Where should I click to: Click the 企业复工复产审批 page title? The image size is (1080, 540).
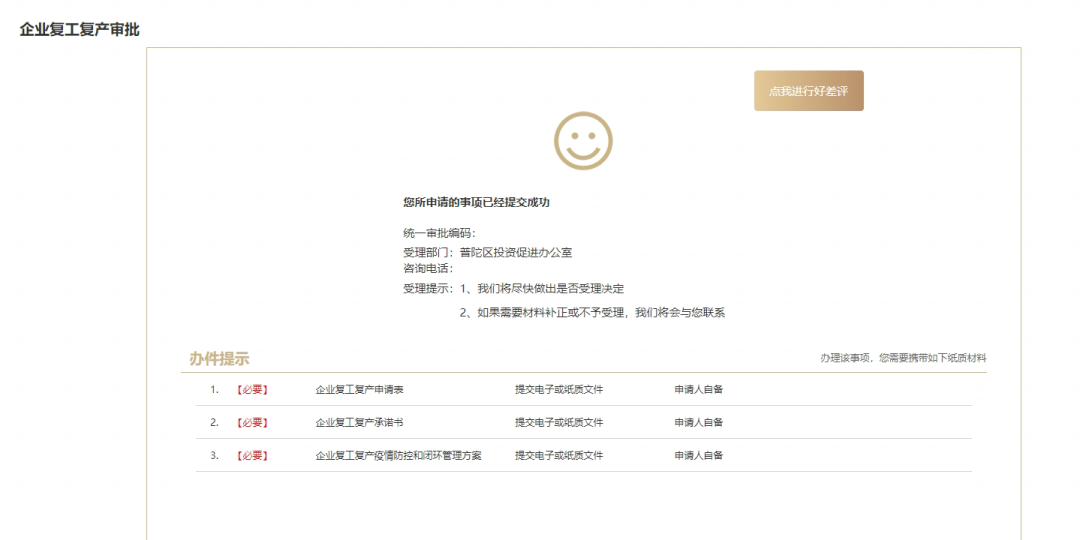[x=79, y=30]
